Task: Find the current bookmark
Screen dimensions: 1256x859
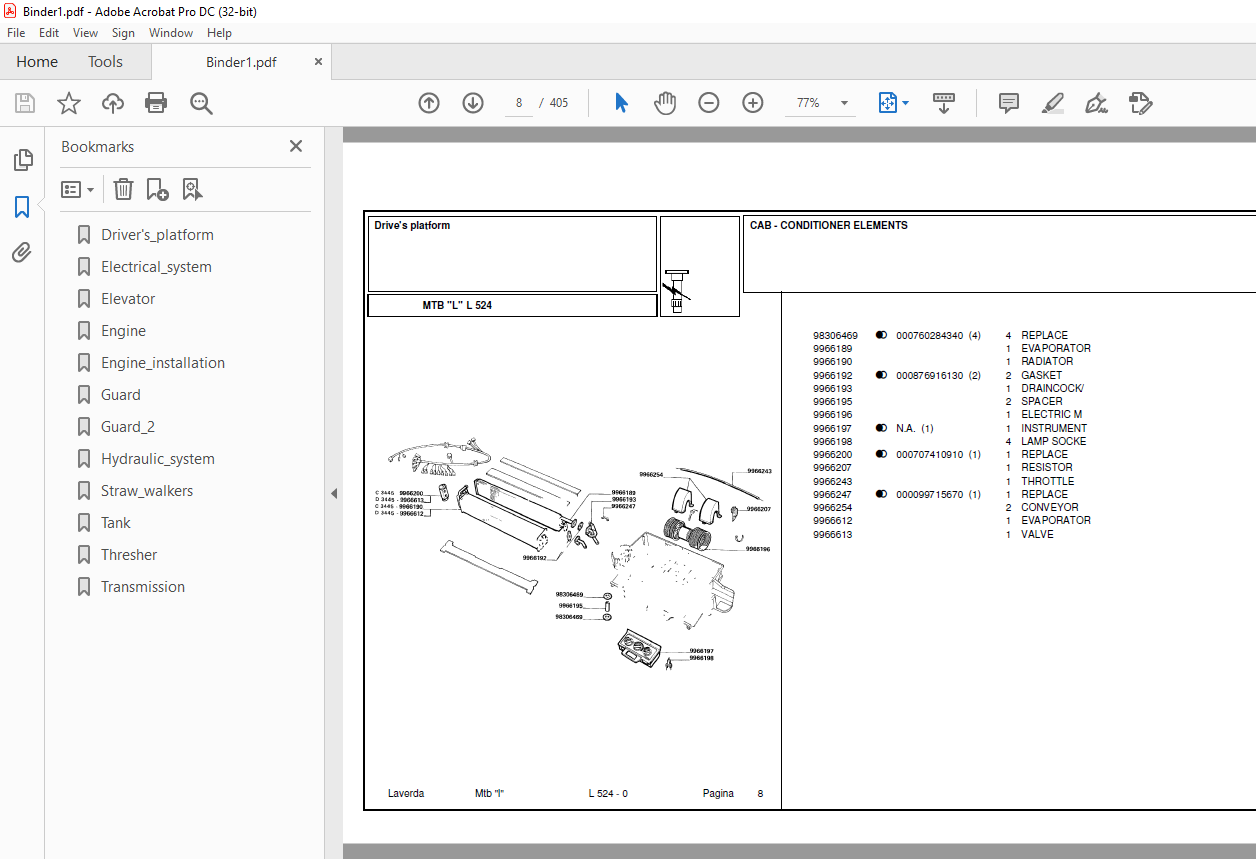Action: [x=192, y=189]
